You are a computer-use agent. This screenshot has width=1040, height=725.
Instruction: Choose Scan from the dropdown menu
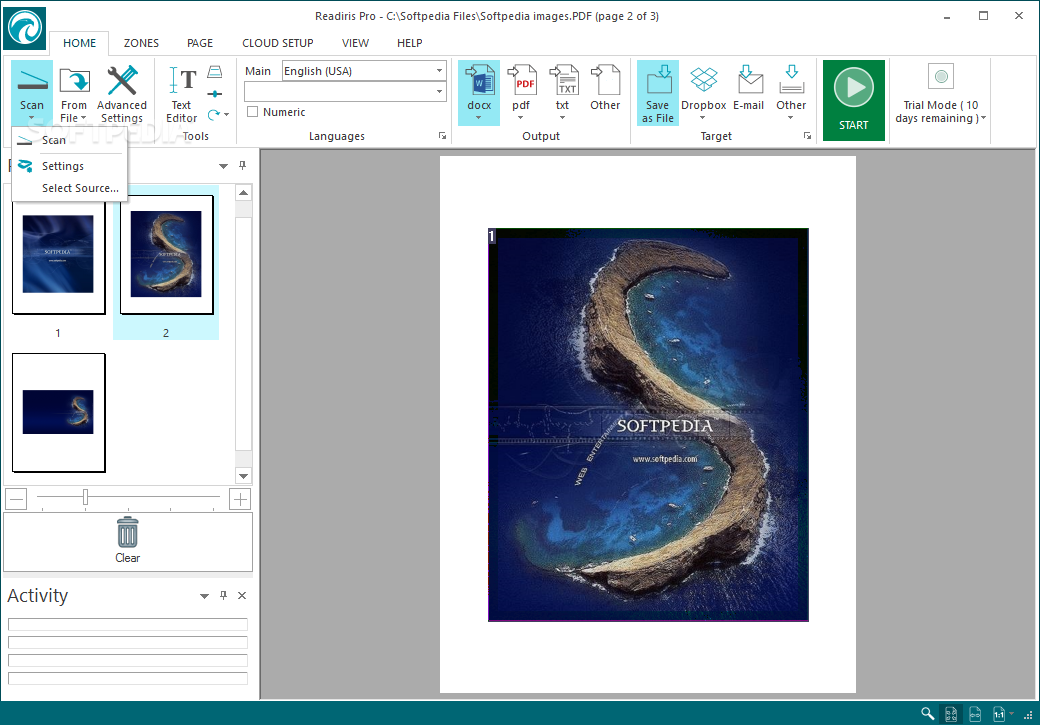coord(70,140)
